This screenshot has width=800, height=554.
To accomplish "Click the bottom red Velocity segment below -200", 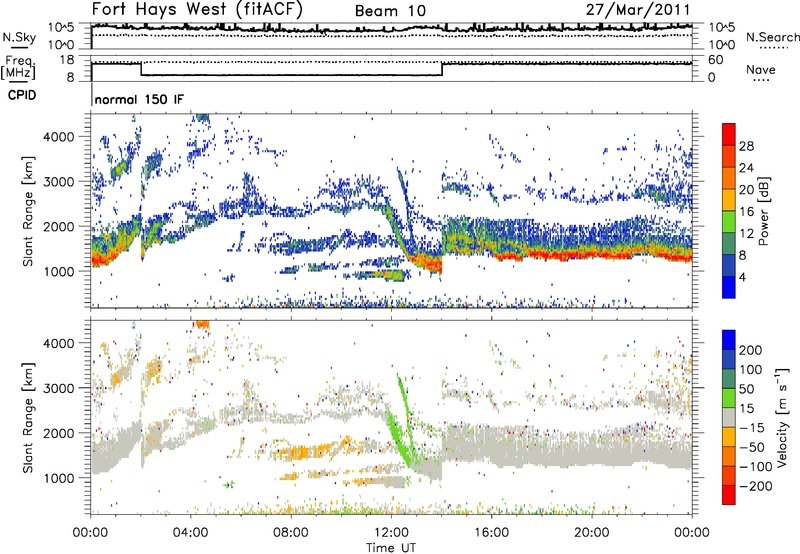I will (729, 495).
